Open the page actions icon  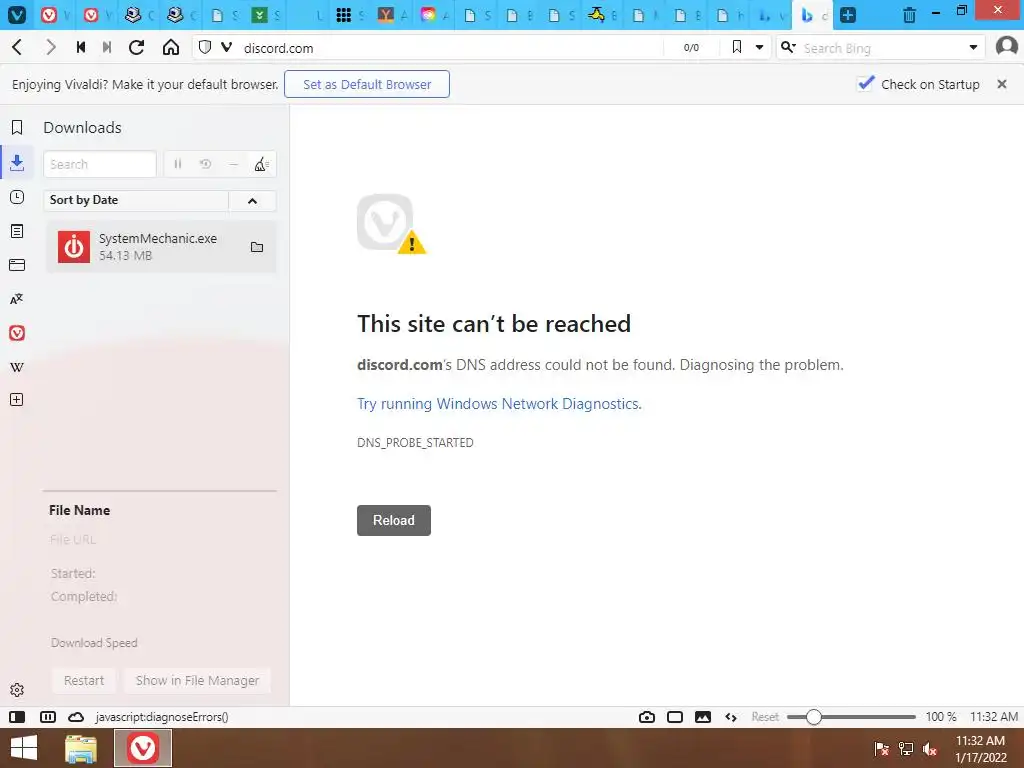pos(731,717)
